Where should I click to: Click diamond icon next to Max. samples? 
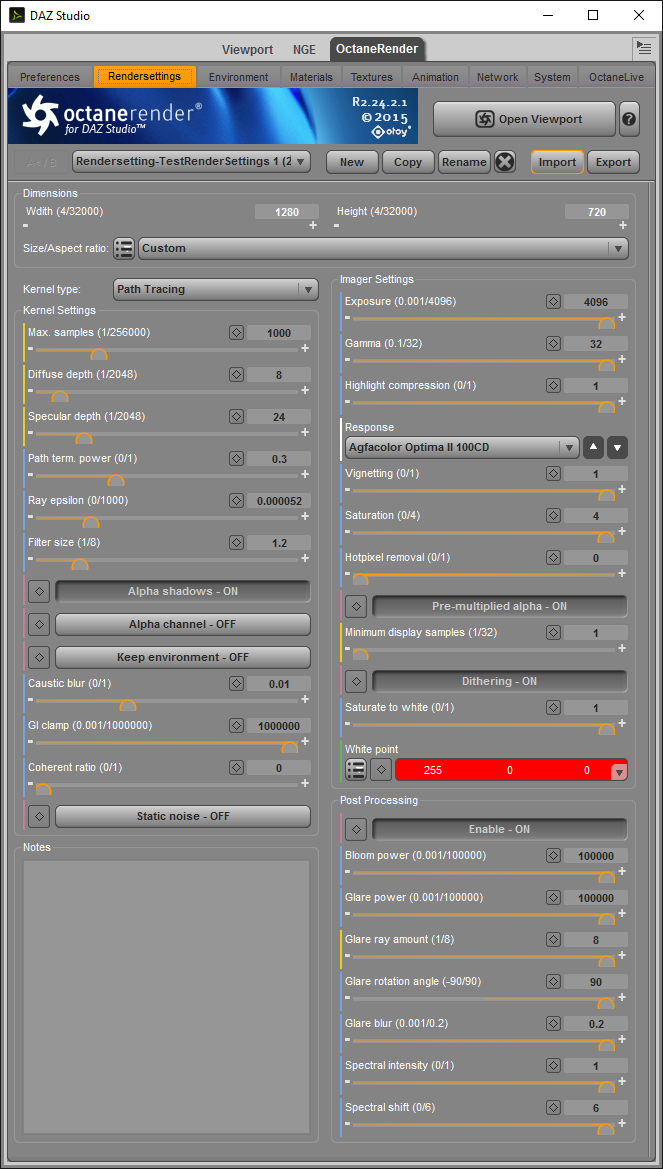point(236,333)
